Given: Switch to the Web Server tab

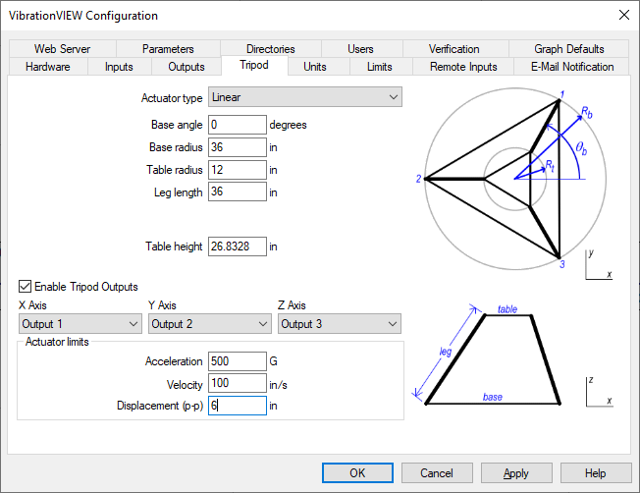Looking at the screenshot, I should tap(62, 49).
